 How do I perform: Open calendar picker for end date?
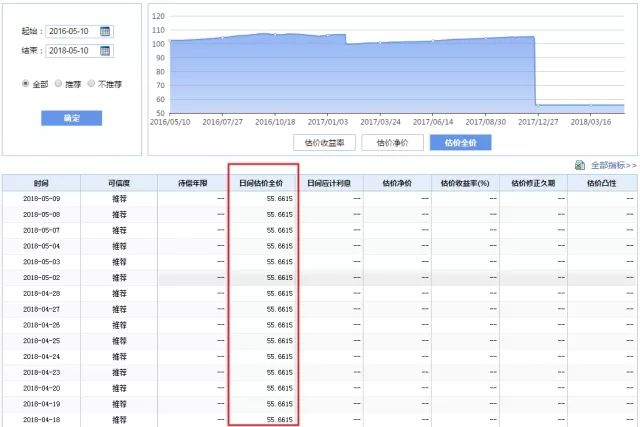pyautogui.click(x=105, y=51)
